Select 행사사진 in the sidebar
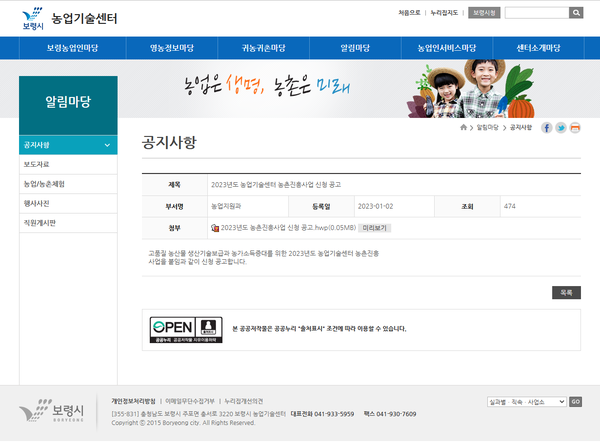This screenshot has height=443, width=600. coord(68,204)
